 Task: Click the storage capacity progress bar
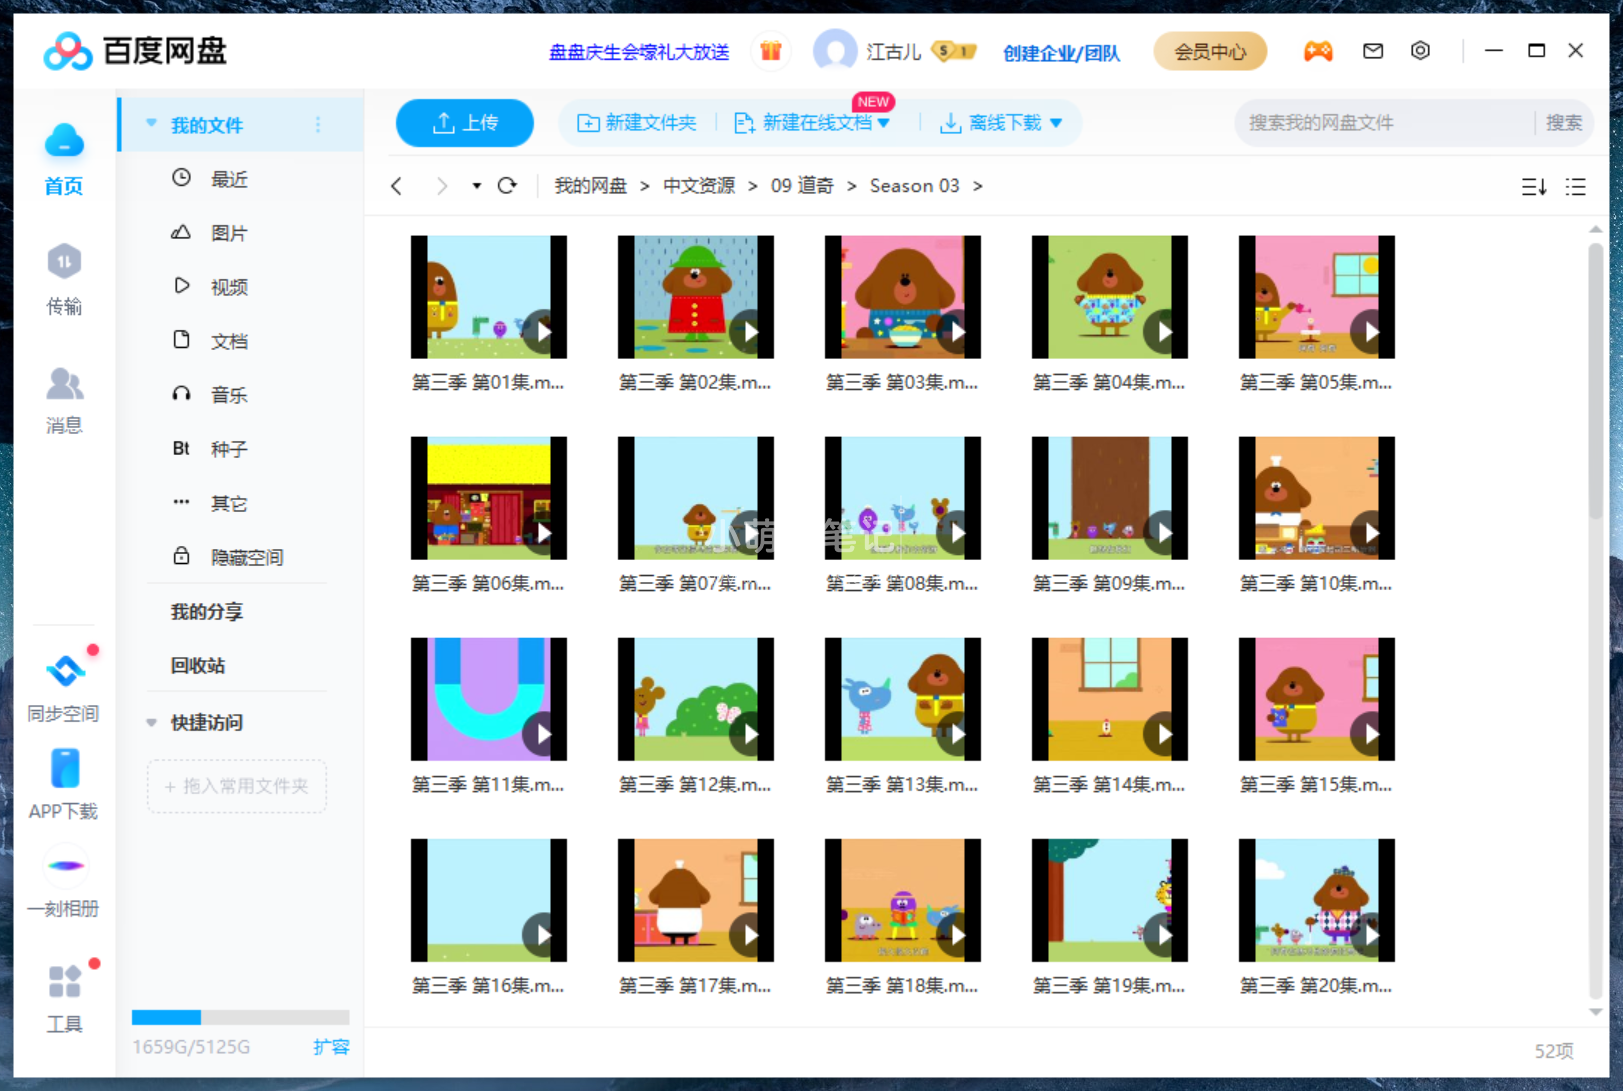pyautogui.click(x=240, y=1016)
